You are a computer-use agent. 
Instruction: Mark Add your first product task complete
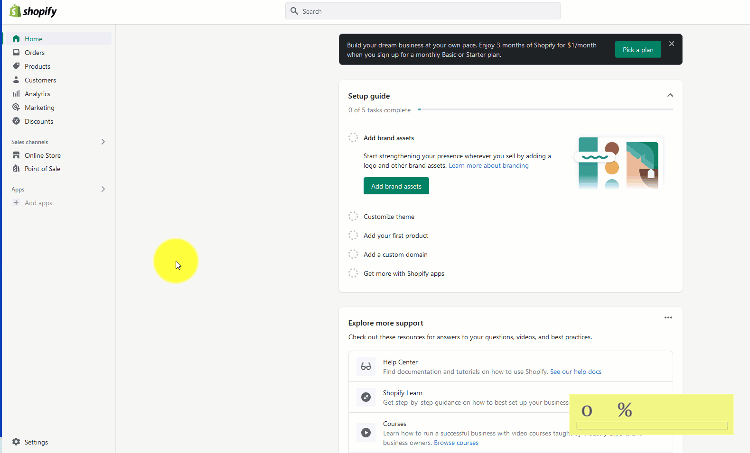pyautogui.click(x=353, y=235)
